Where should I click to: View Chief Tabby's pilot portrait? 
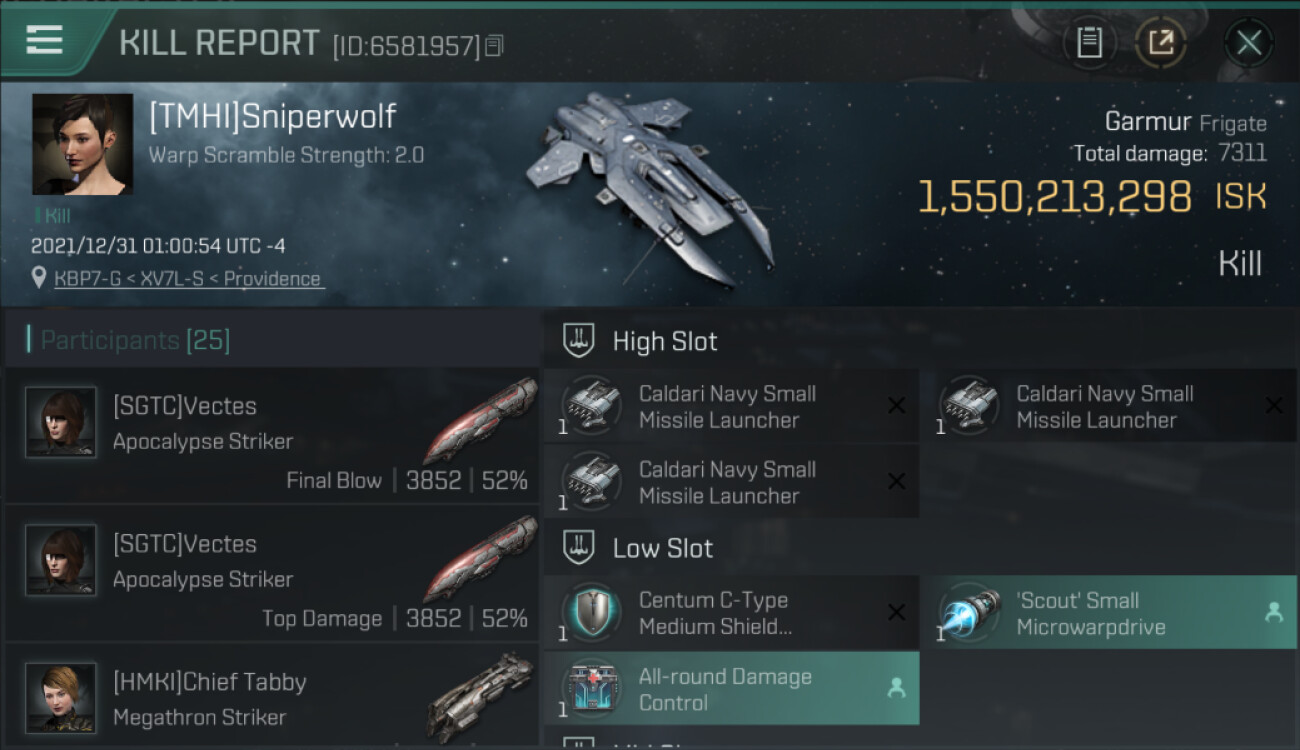(x=61, y=698)
